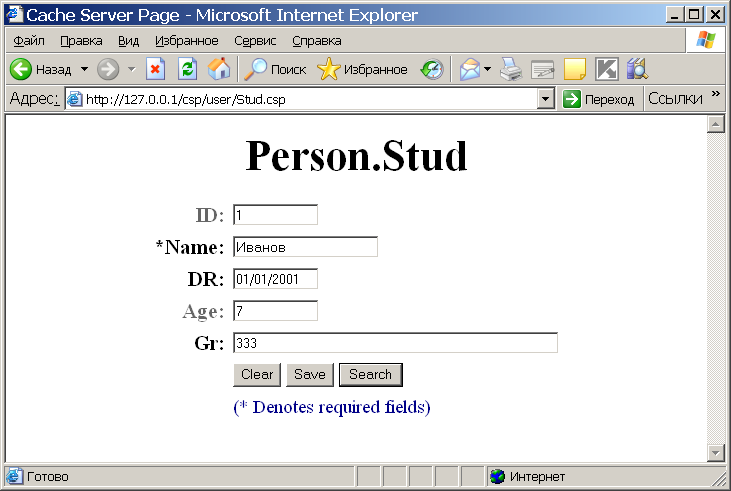Click the Name field containing Иванов
The height and width of the screenshot is (491, 731).
(x=305, y=247)
